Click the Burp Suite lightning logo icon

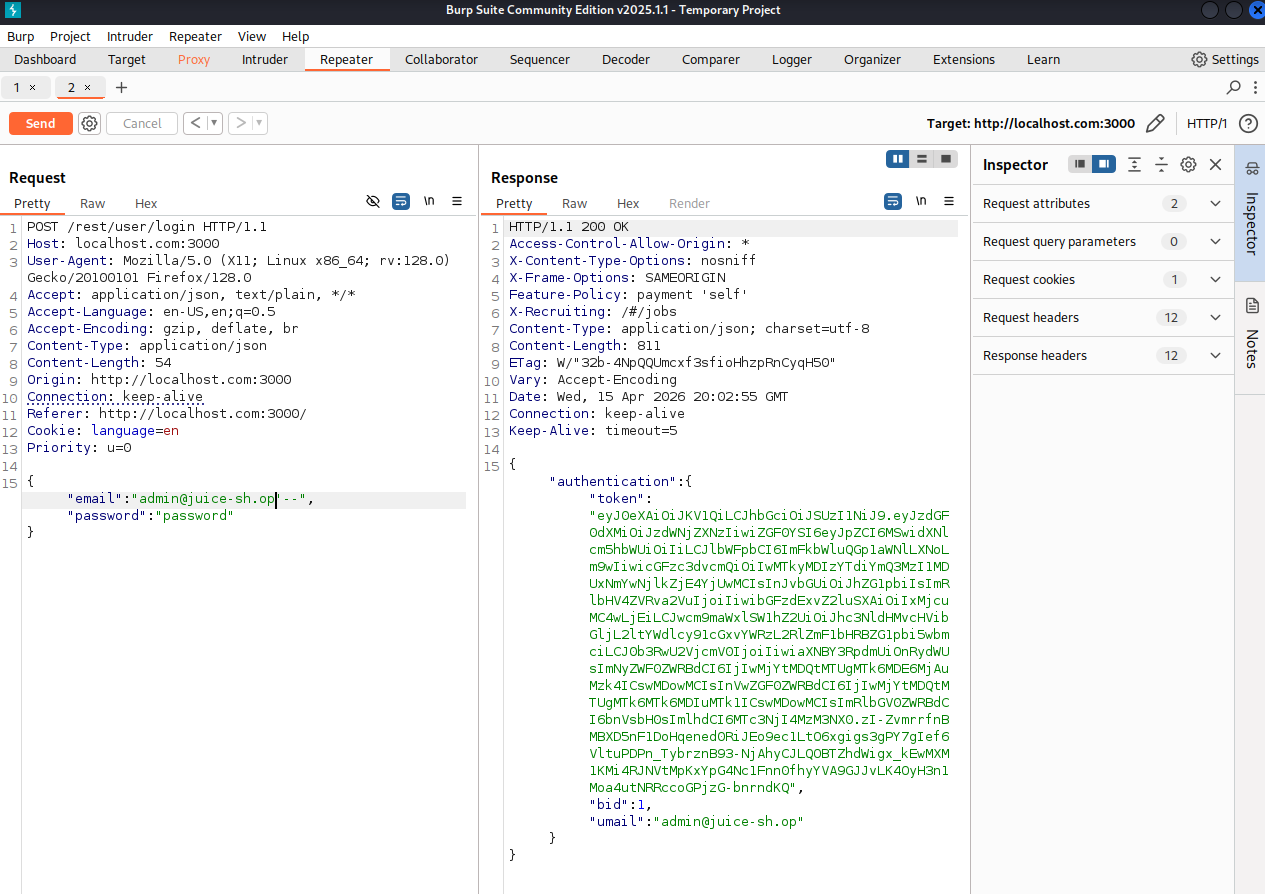[x=11, y=10]
